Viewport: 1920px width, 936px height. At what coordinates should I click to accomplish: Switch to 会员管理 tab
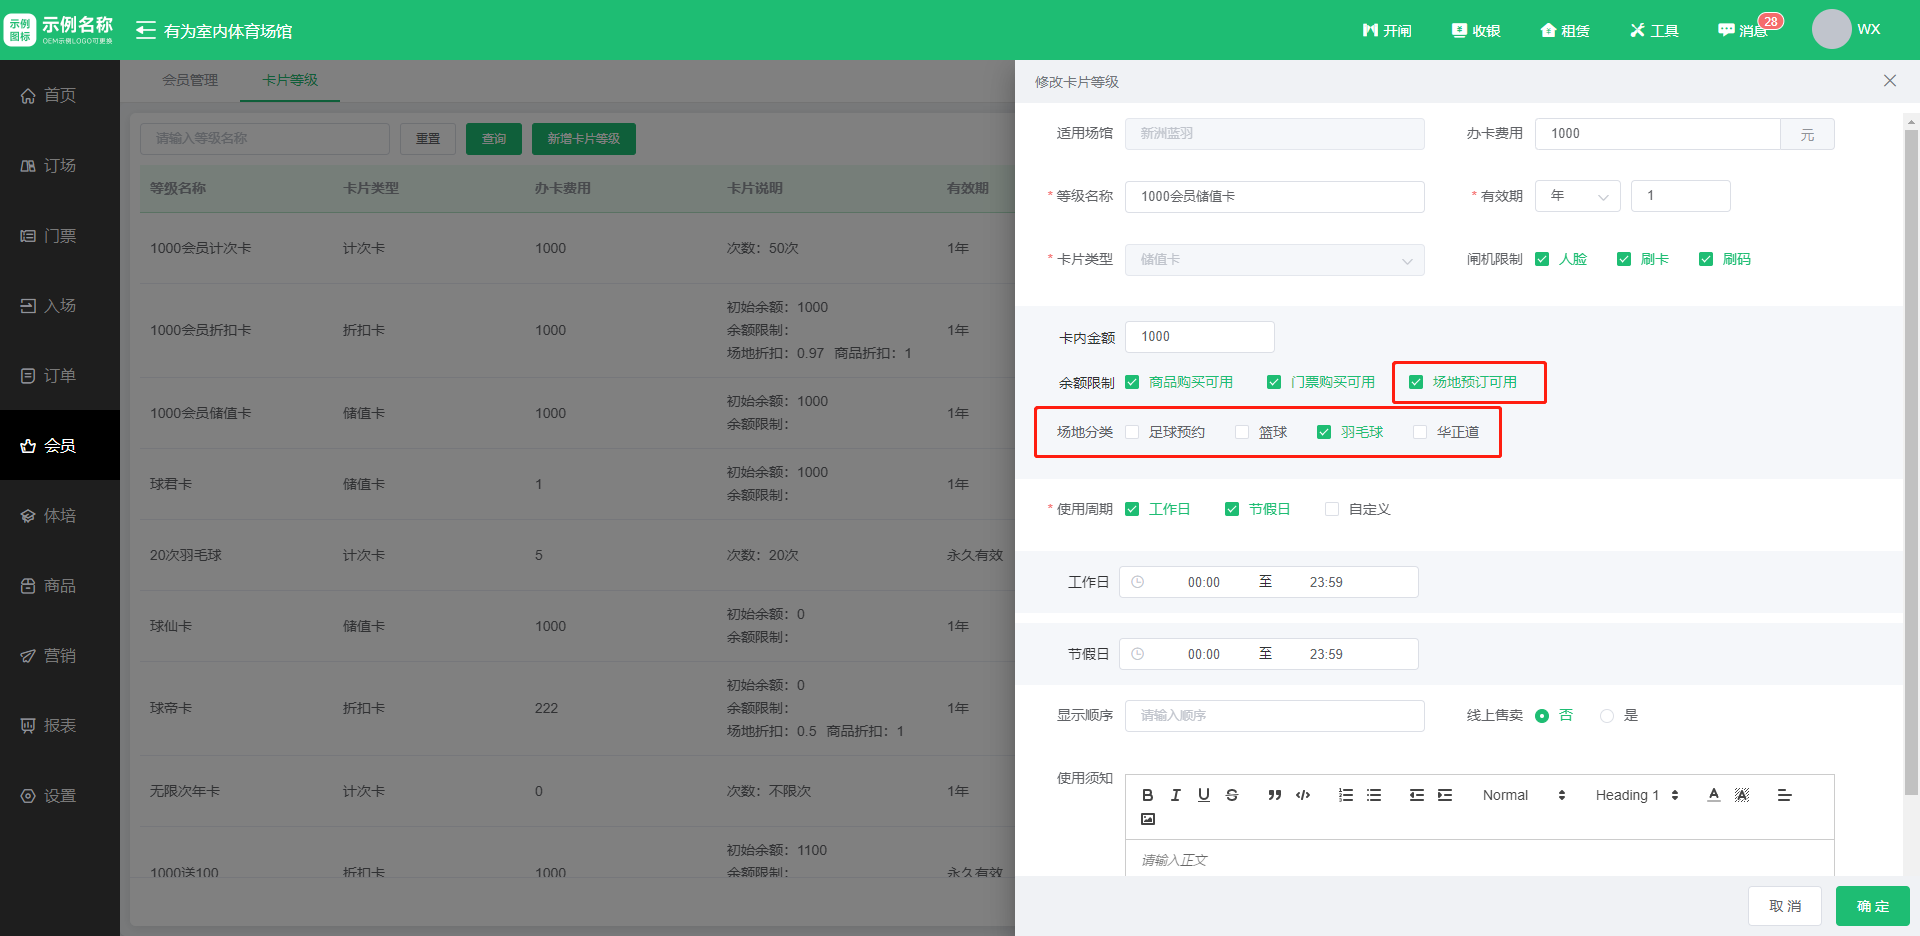(190, 80)
